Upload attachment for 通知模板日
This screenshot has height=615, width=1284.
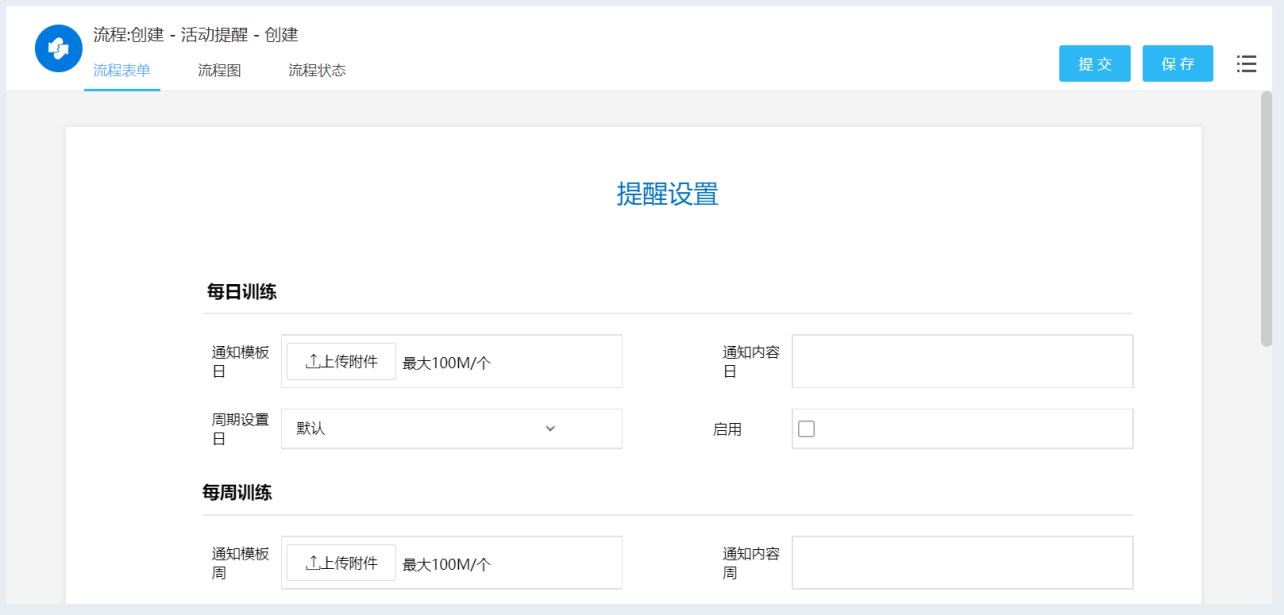click(341, 362)
